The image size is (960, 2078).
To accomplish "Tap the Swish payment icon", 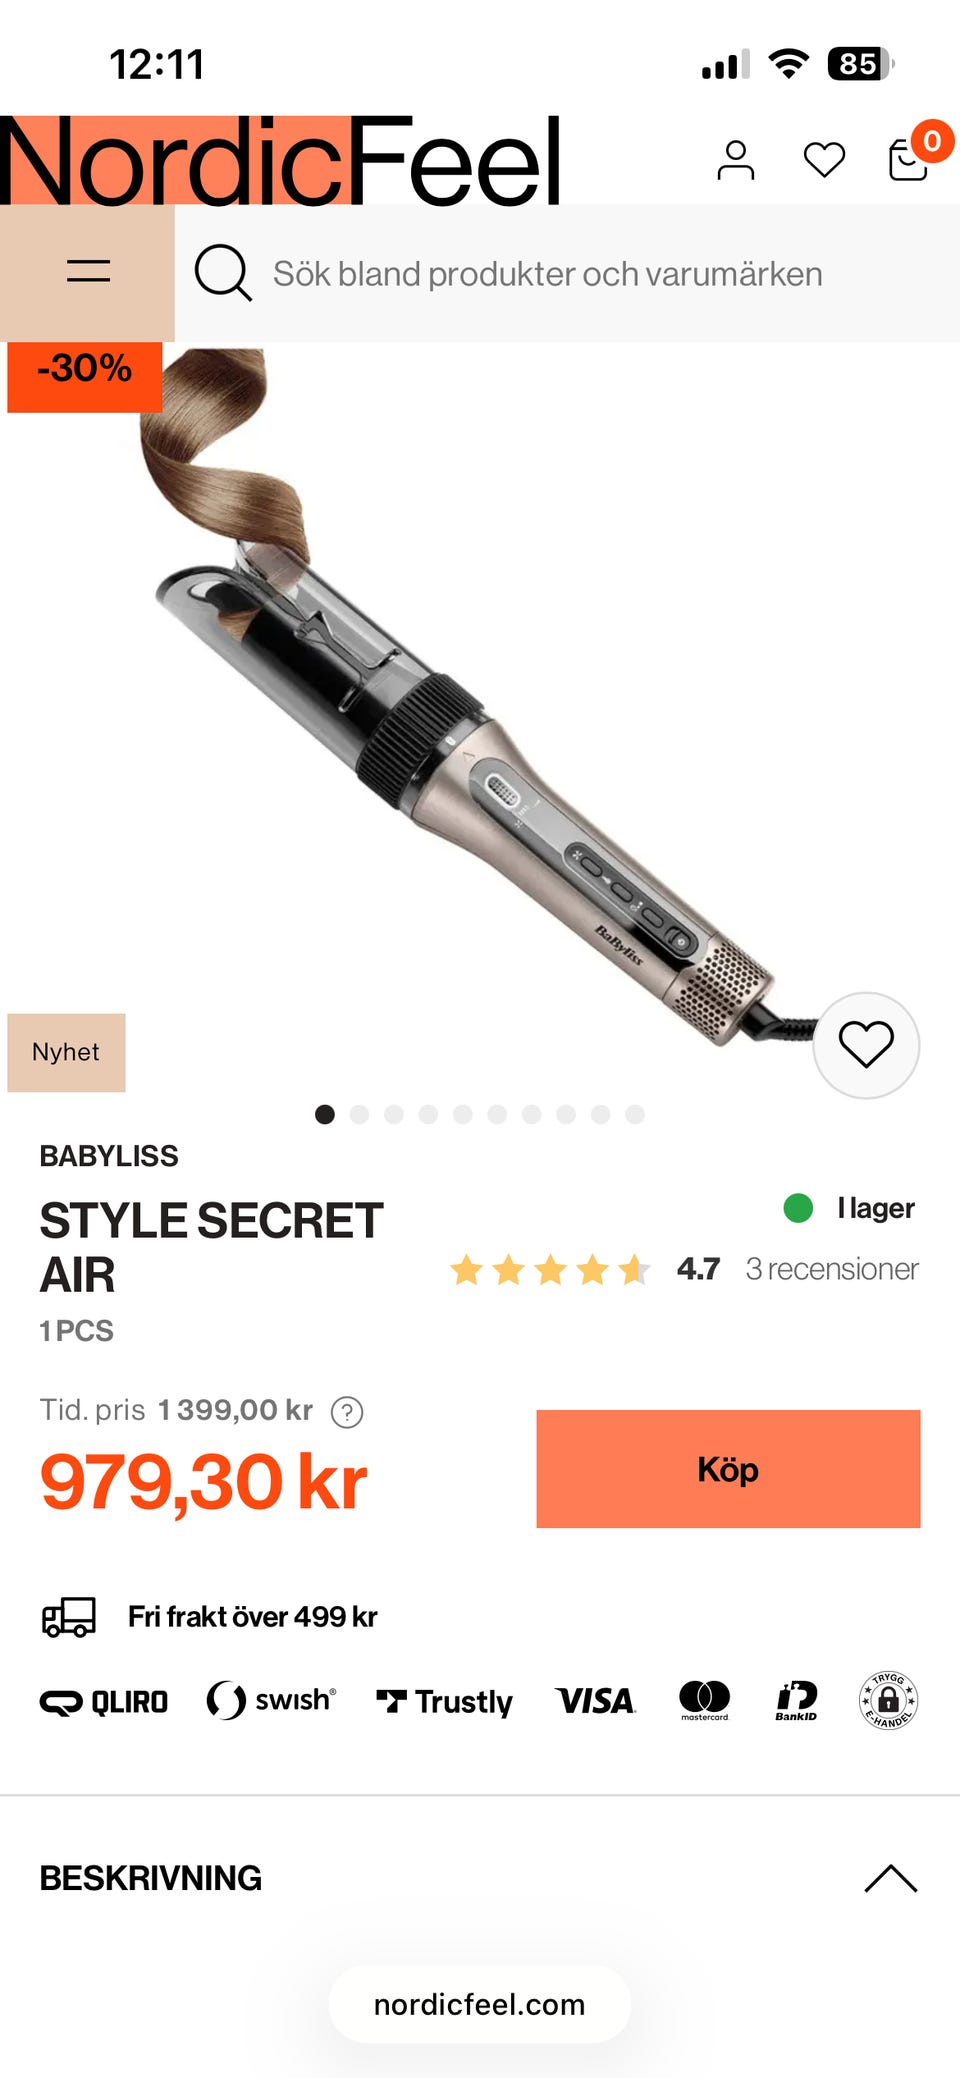I will (271, 1700).
